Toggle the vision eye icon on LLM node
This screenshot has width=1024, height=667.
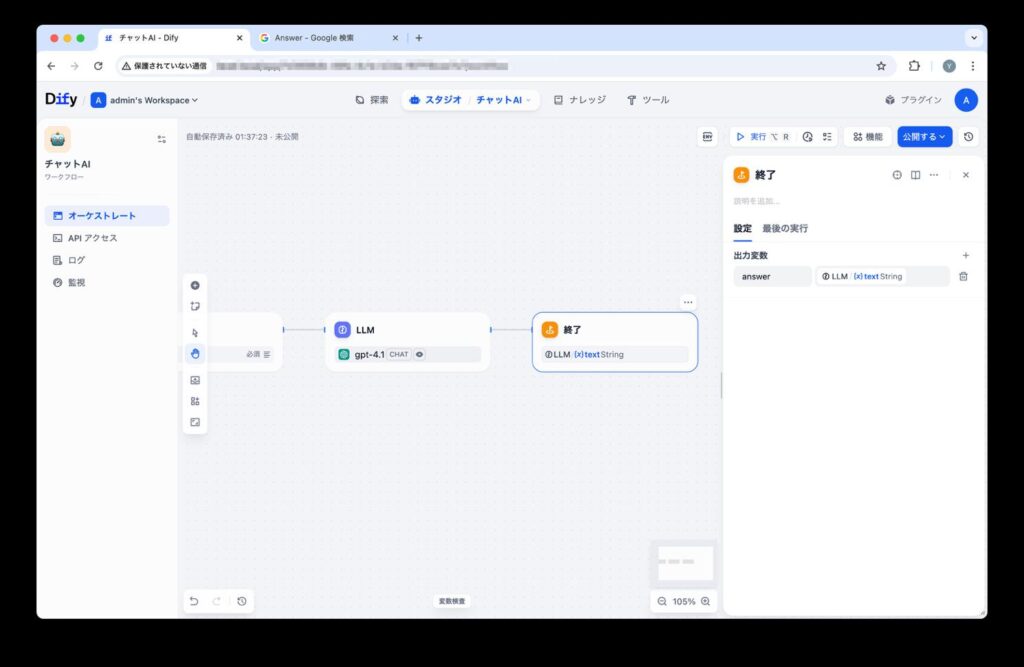[420, 354]
